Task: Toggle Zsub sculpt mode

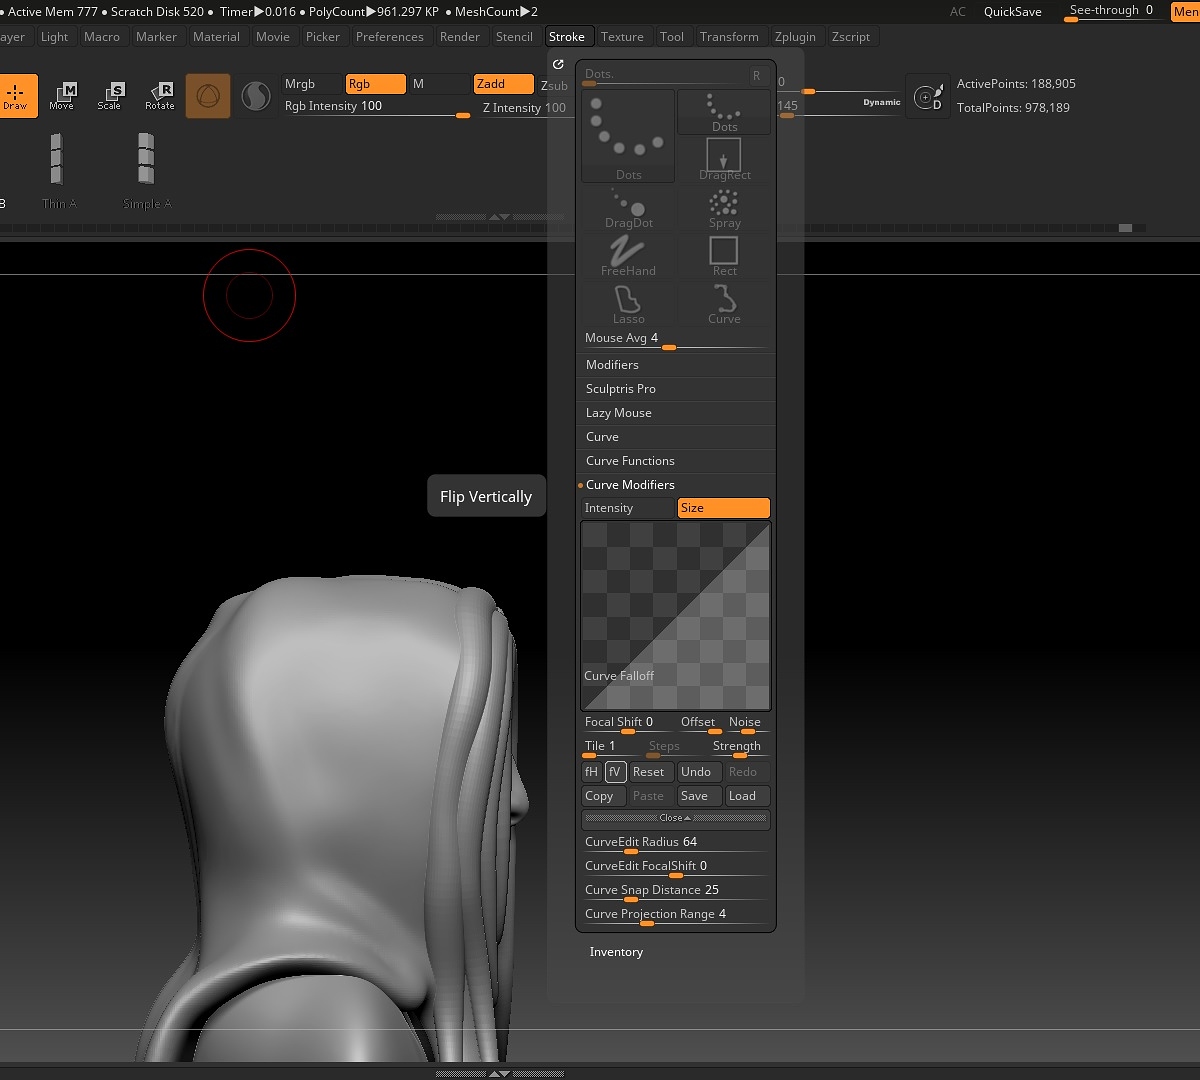Action: point(554,85)
